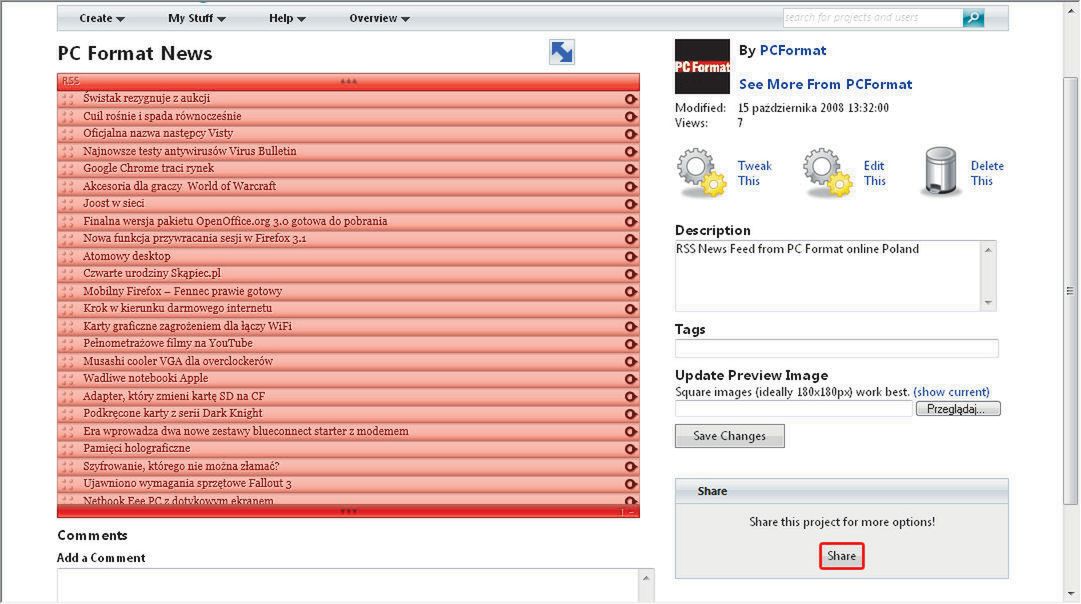Follow See More From PCFormat link

[x=825, y=84]
